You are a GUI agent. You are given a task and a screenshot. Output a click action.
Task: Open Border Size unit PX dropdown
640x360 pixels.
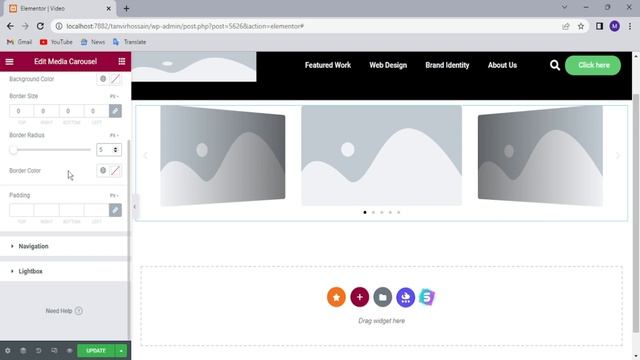point(114,96)
